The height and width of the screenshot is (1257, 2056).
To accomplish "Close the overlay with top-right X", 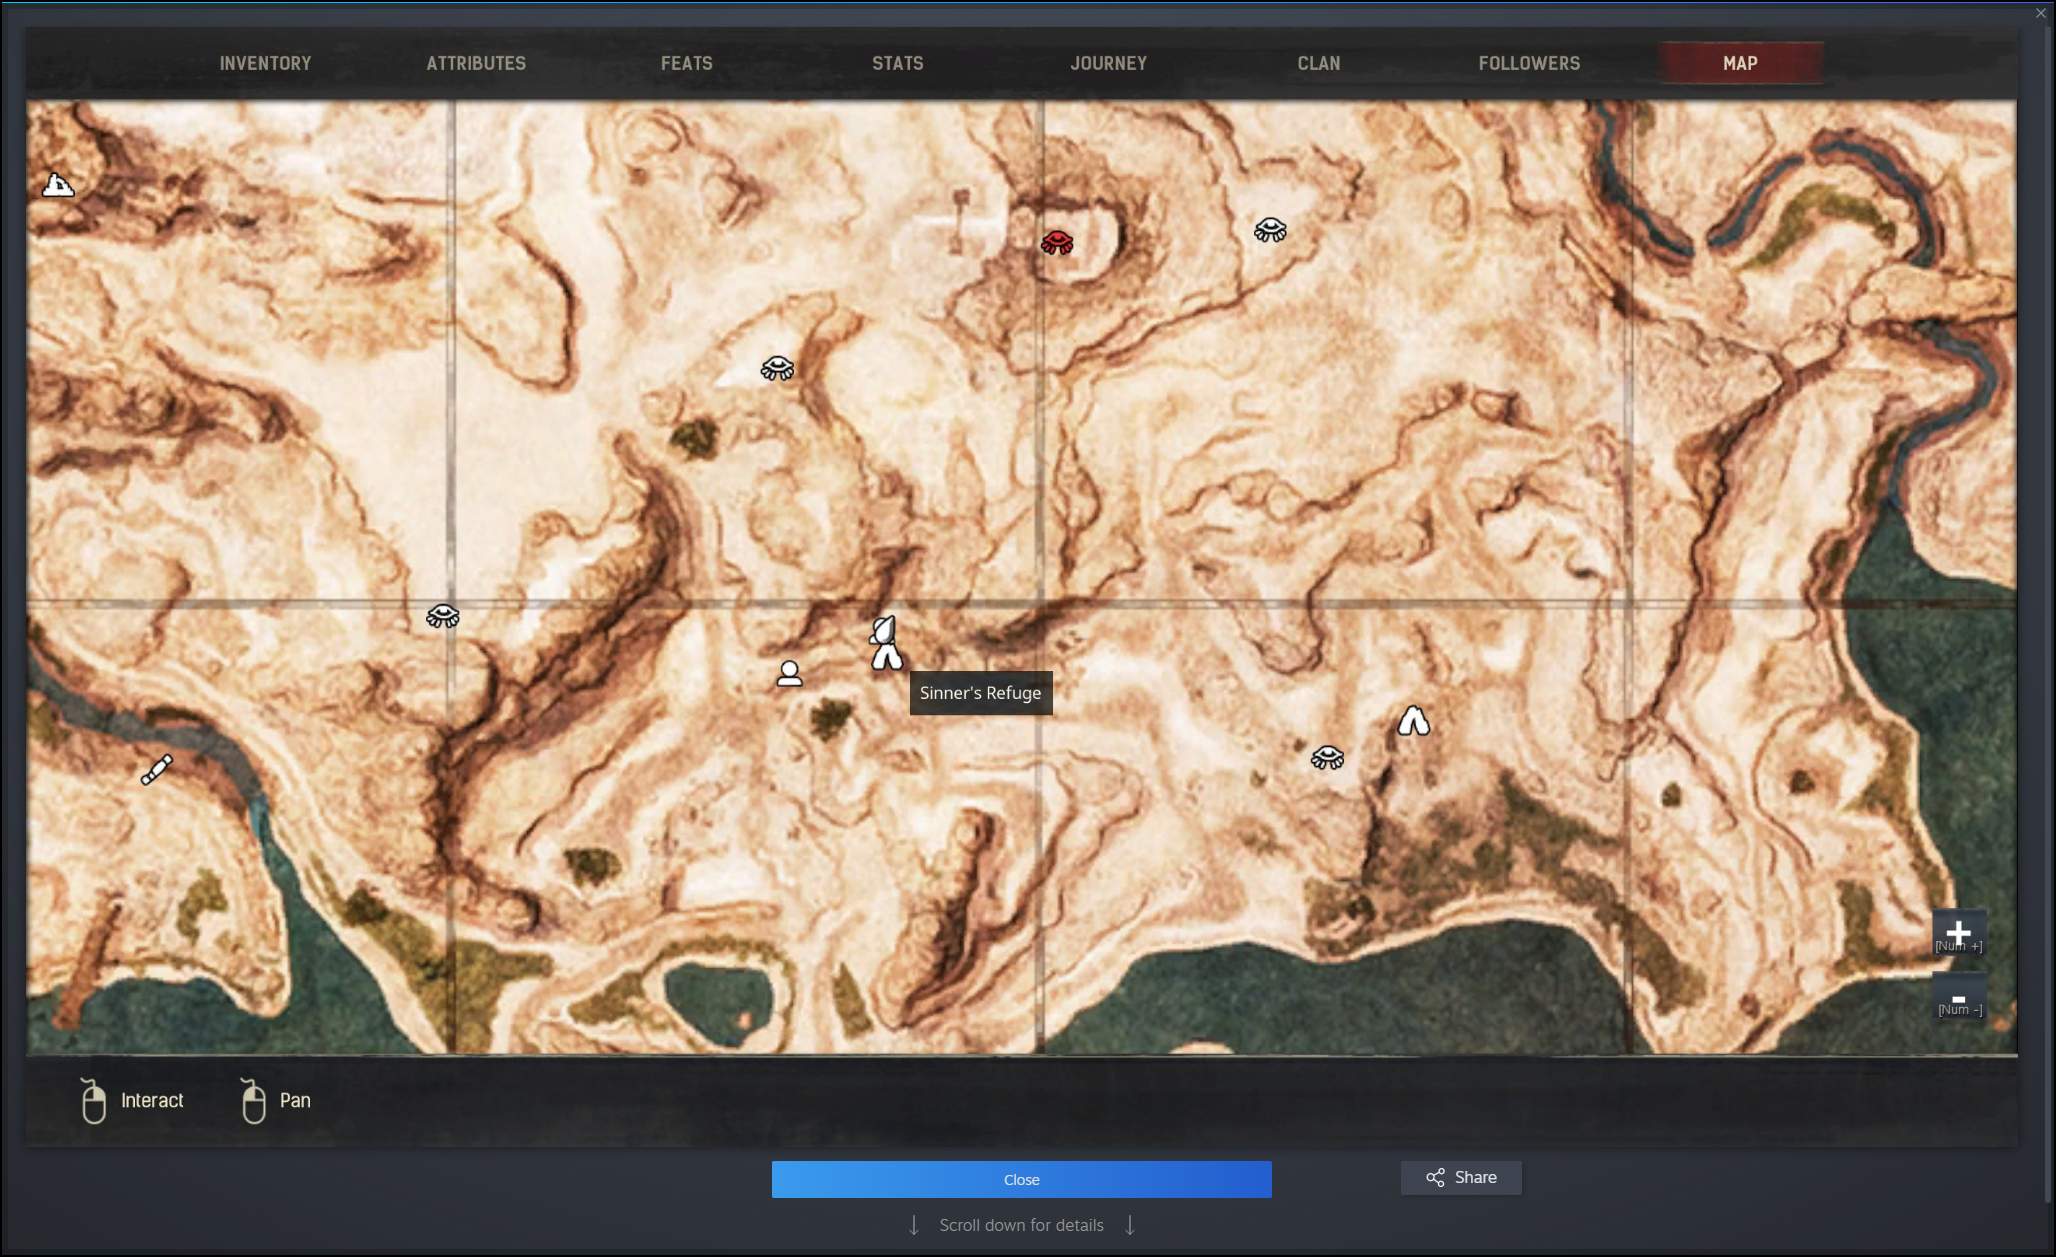I will coord(2041,13).
